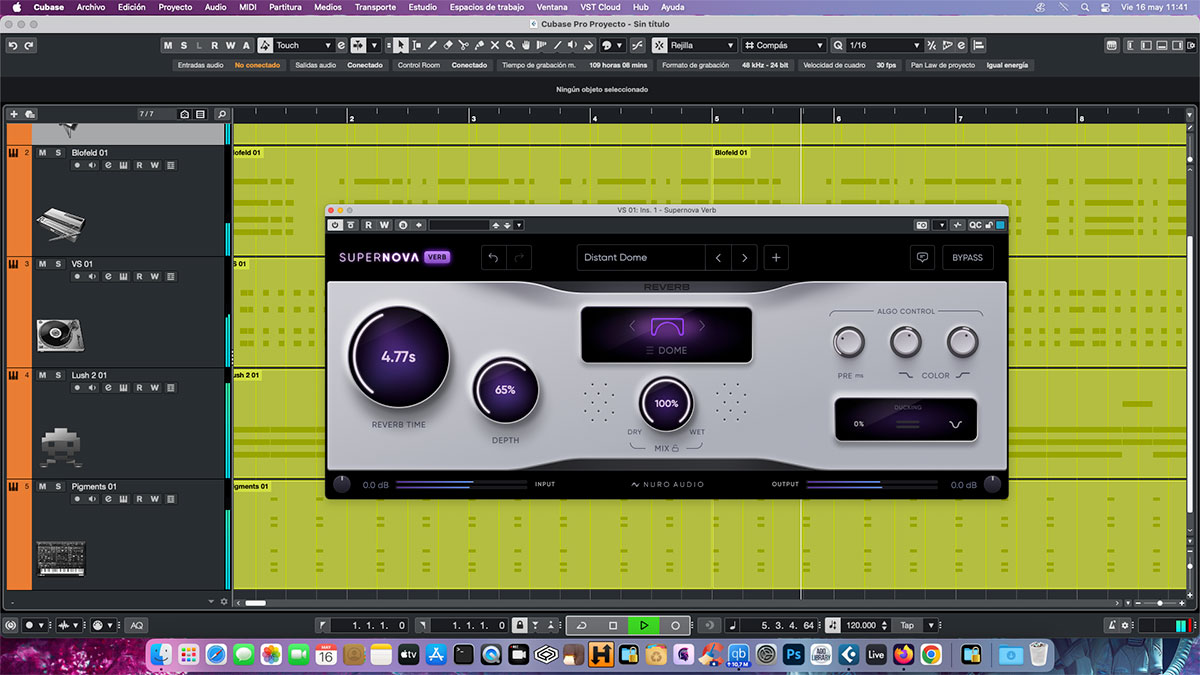Mute the Pigments 01 track
1200x675 pixels.
coord(42,486)
